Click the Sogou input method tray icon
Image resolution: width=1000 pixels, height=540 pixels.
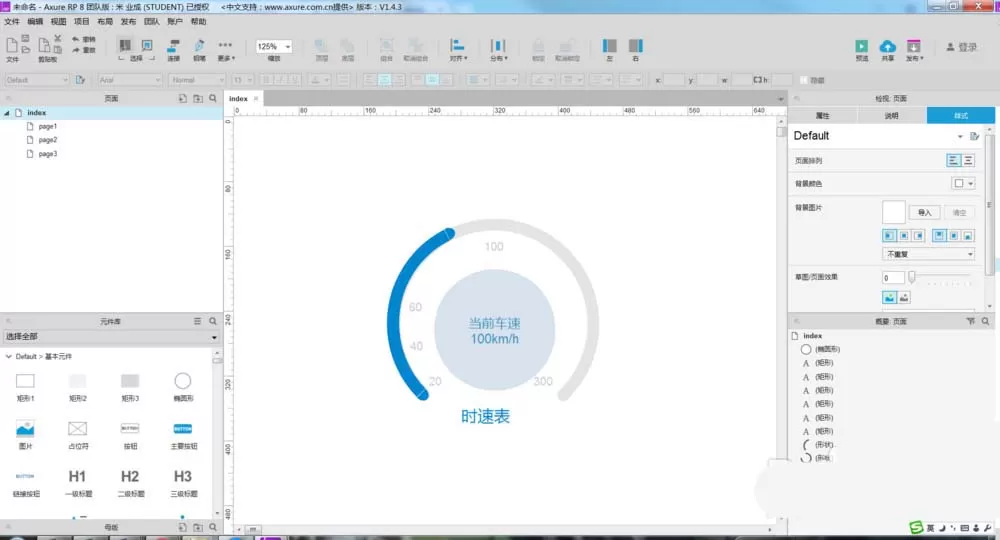tap(916, 527)
